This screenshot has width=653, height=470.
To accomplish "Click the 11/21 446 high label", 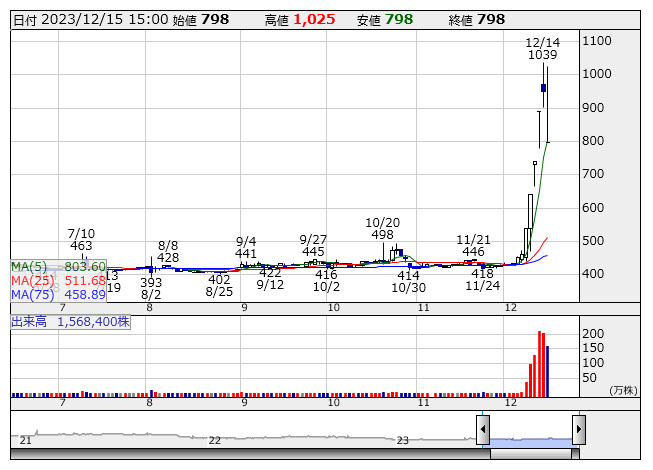I will 473,246.
